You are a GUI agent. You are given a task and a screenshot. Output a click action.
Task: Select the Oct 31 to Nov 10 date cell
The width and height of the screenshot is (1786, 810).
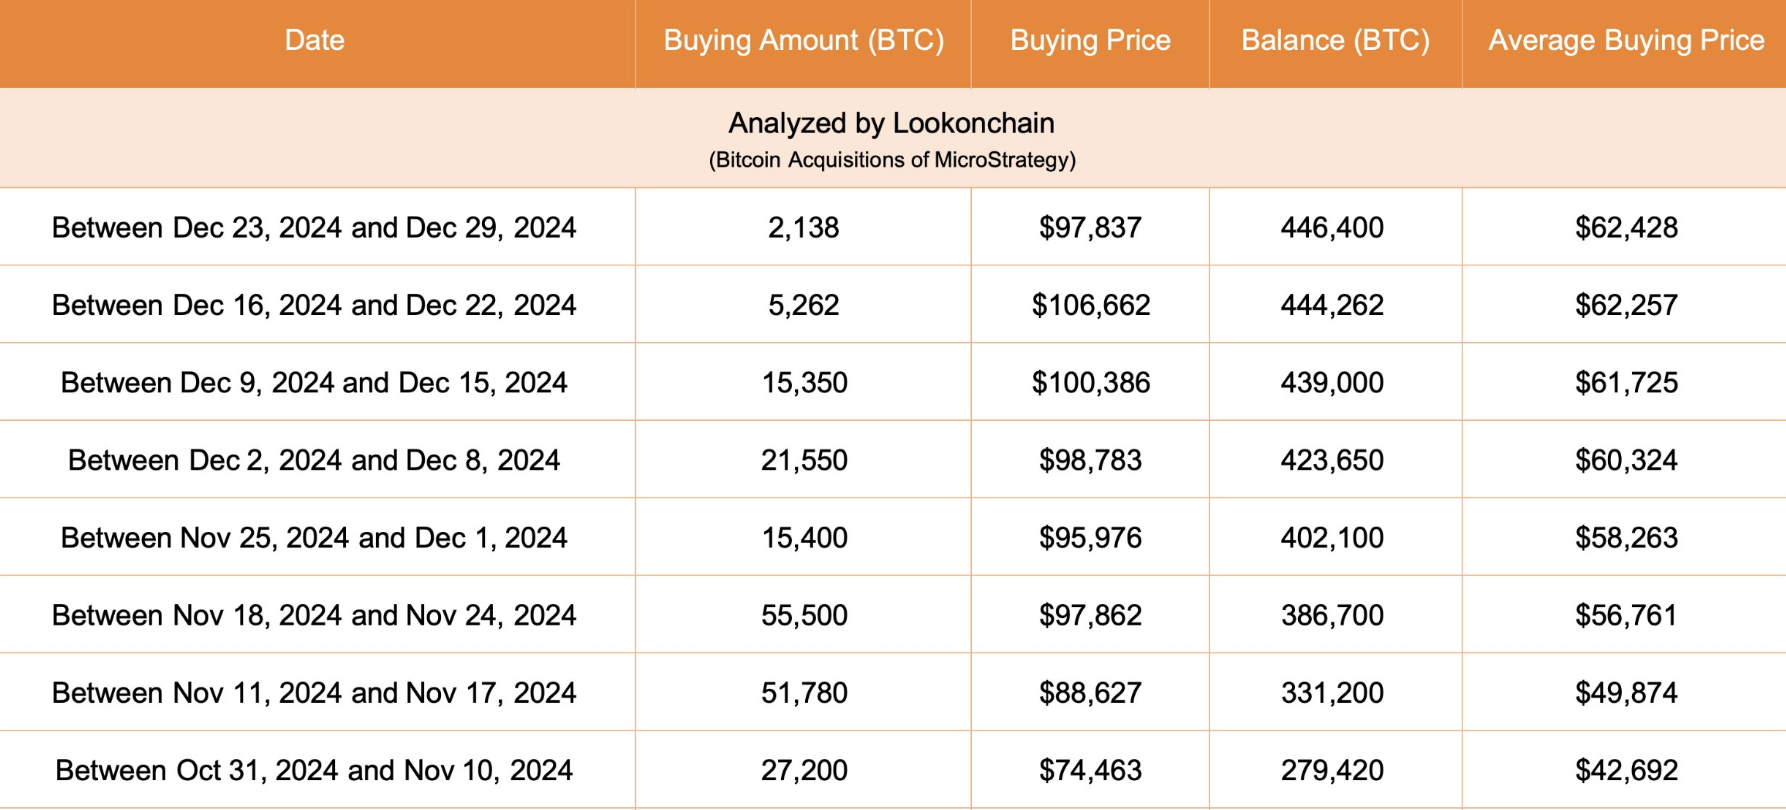click(314, 770)
